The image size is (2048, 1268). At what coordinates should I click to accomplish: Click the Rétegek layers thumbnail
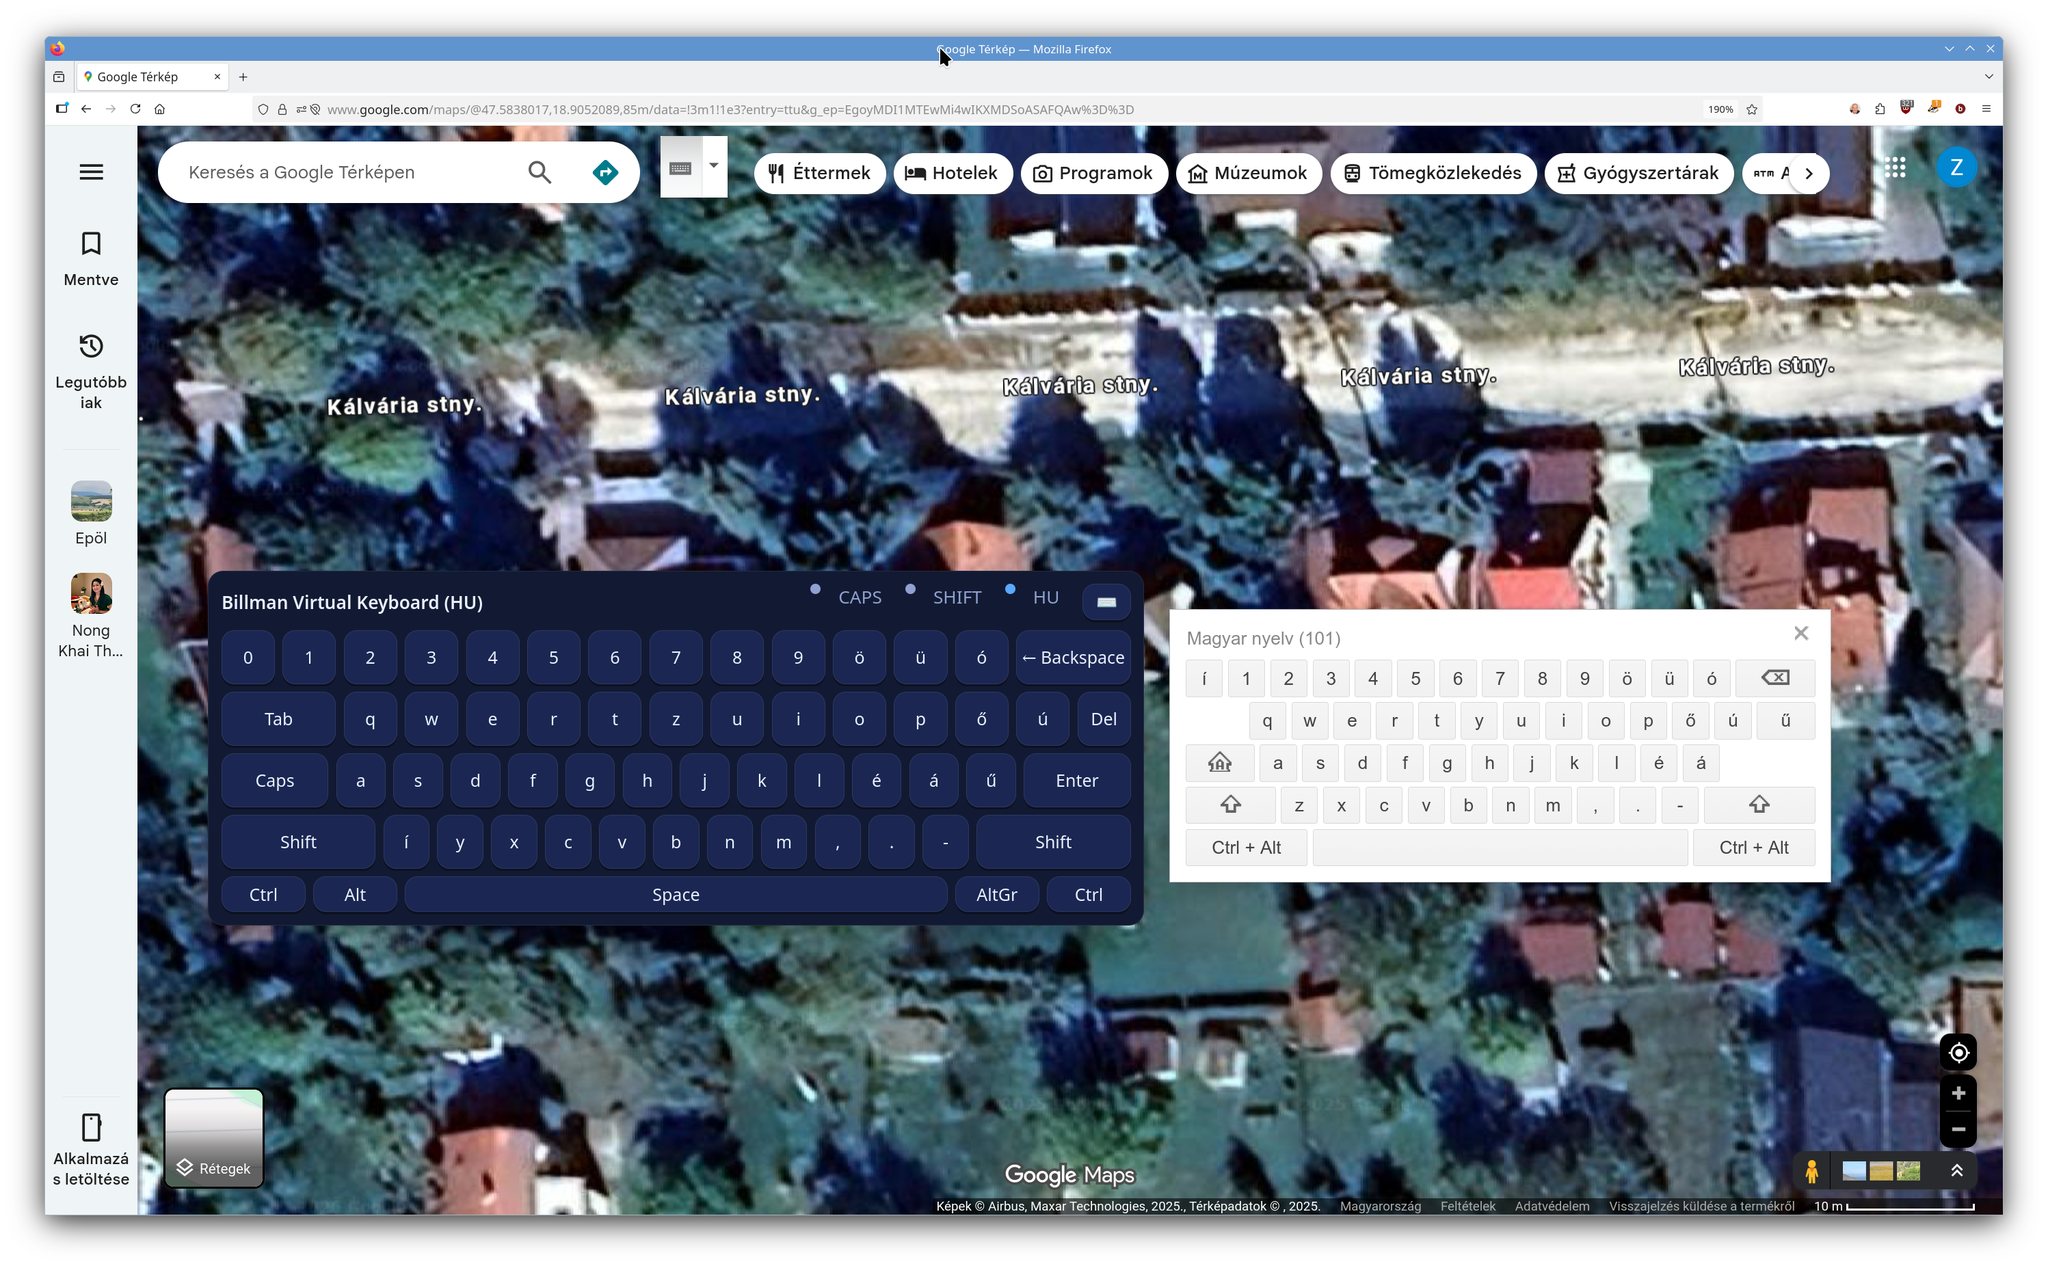pyautogui.click(x=214, y=1138)
